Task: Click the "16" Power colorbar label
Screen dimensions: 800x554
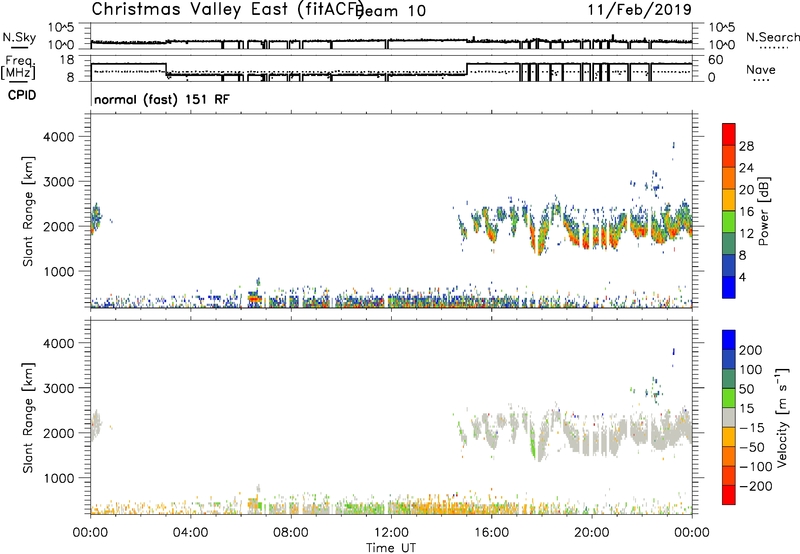Action: click(x=746, y=212)
